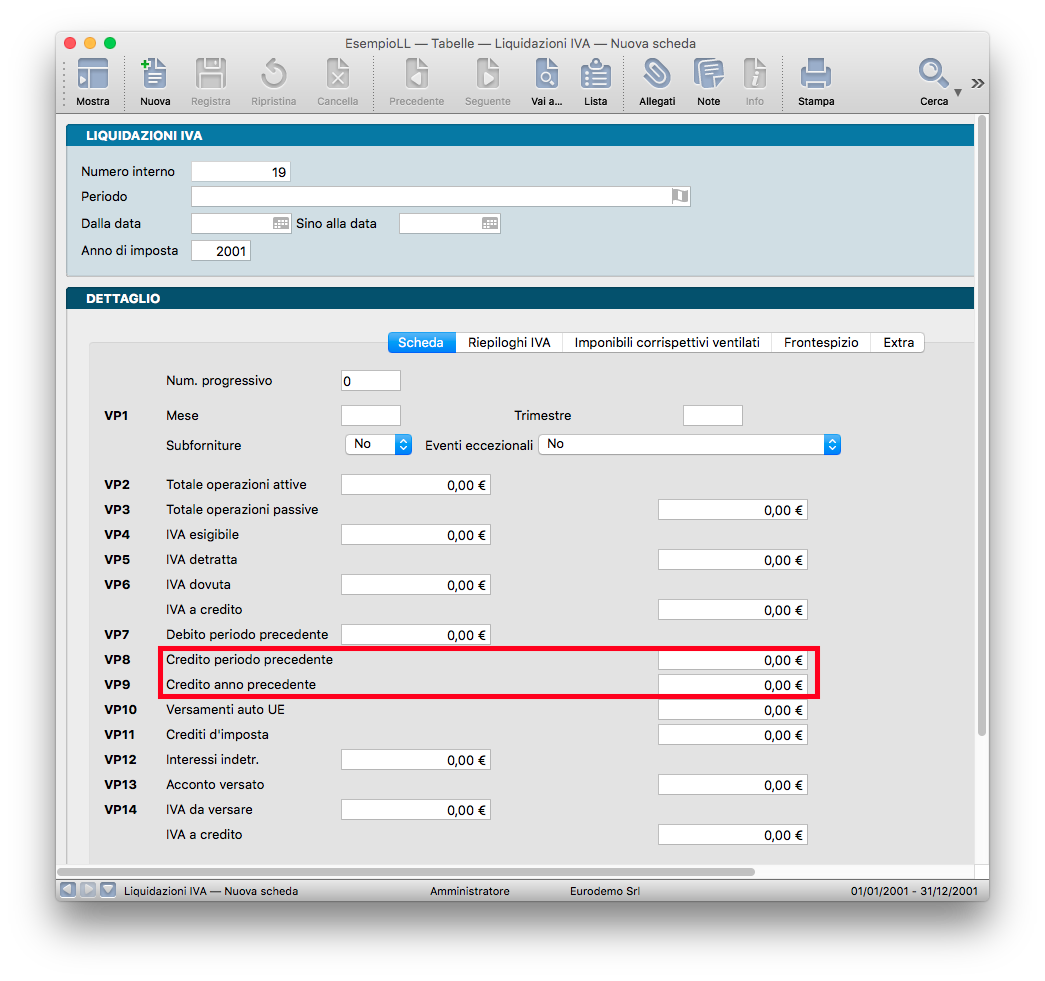Open the Sino alla data calendar picker

490,224
